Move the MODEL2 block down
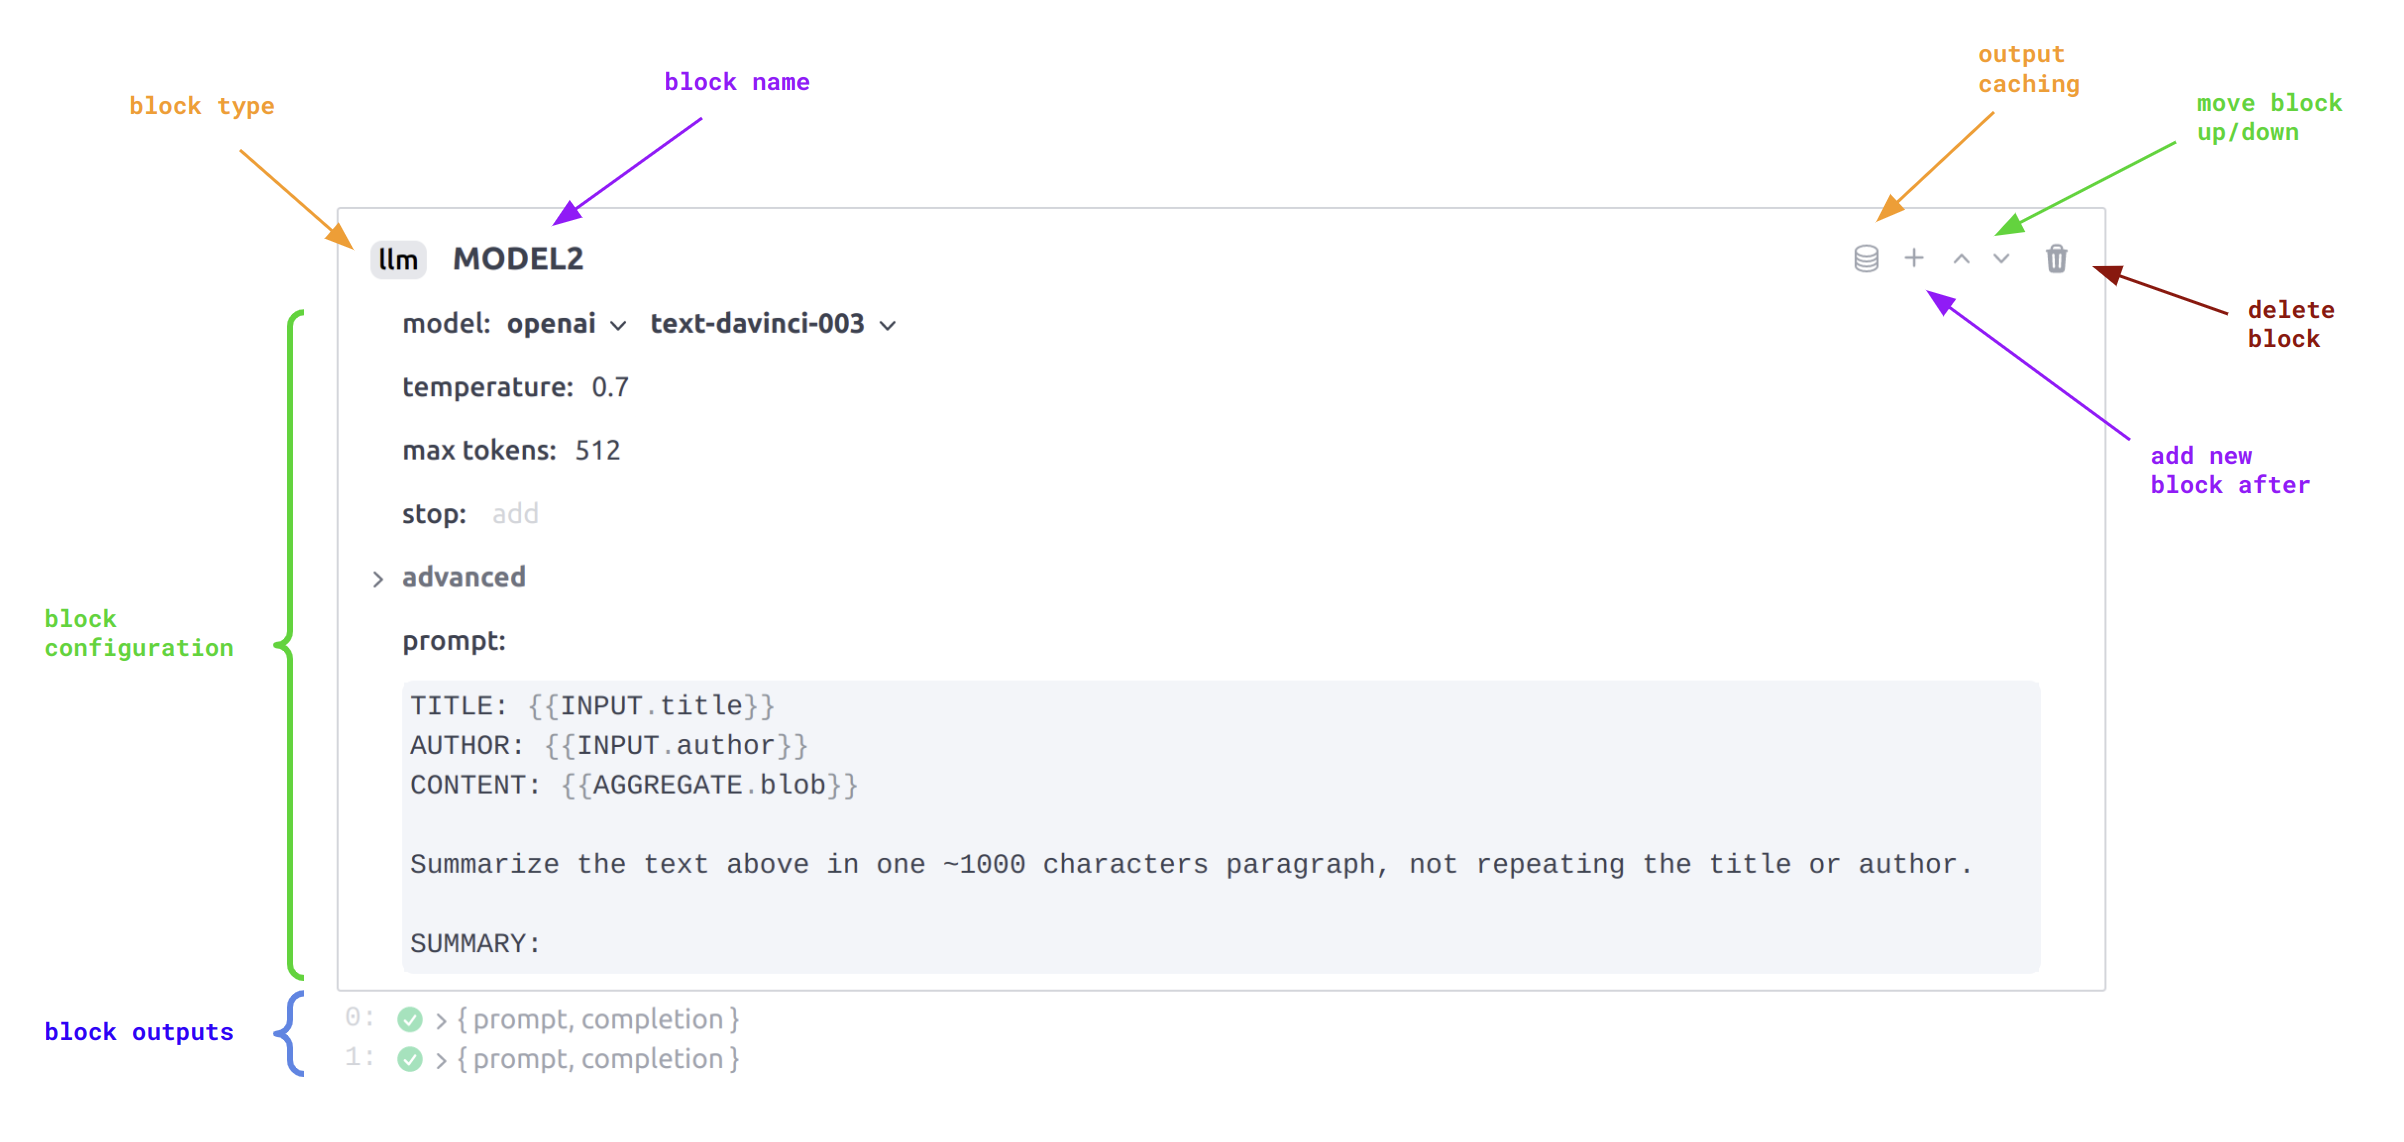Image resolution: width=2404 pixels, height=1142 pixels. [2000, 258]
